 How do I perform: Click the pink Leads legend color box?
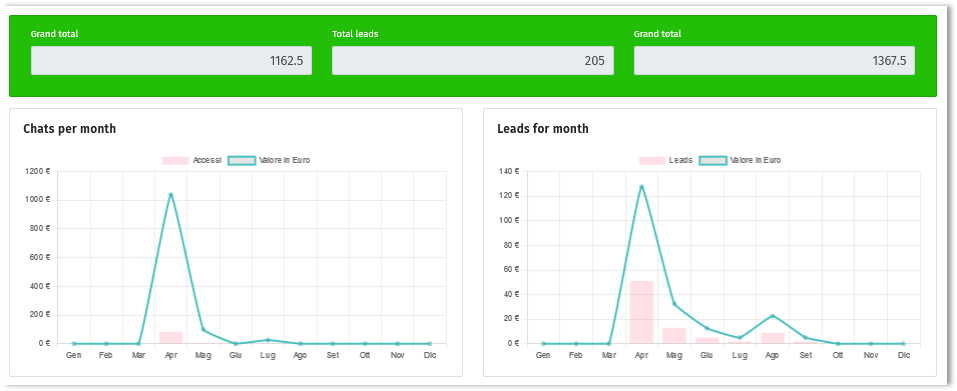[x=652, y=160]
